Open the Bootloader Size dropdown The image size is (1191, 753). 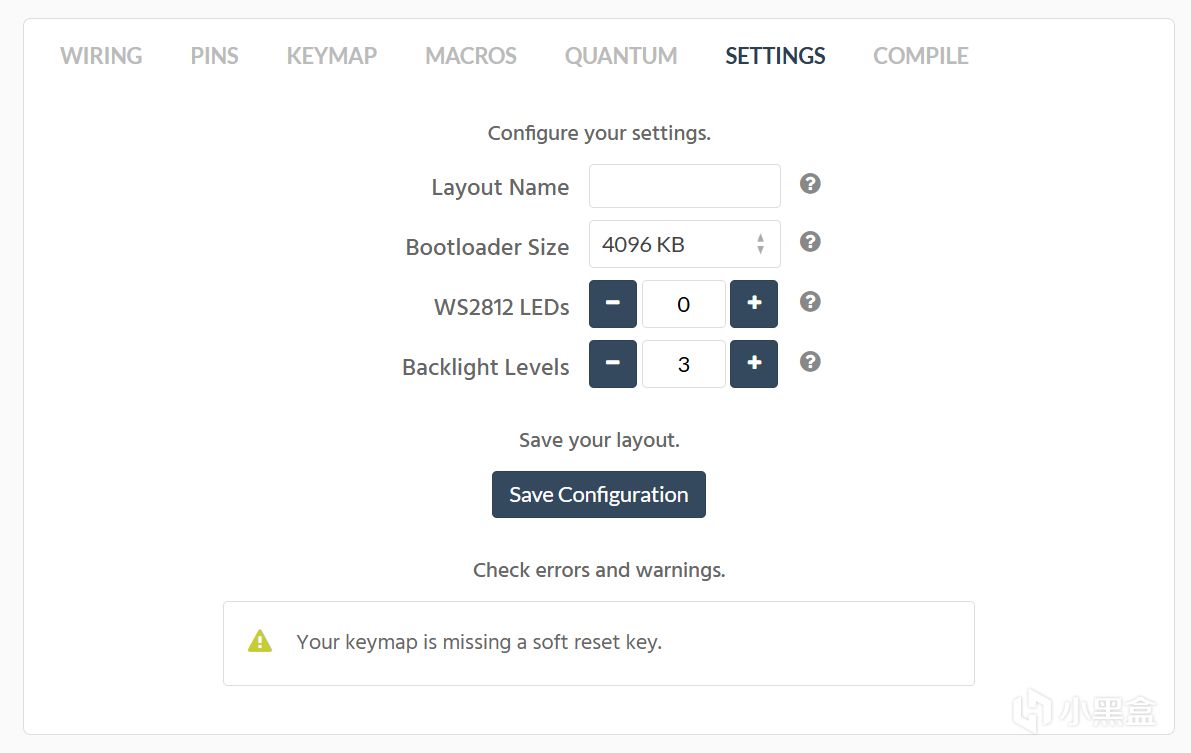click(x=684, y=244)
